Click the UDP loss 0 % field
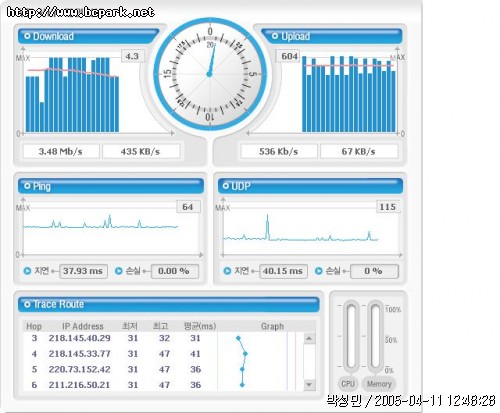This screenshot has height=413, width=500. click(x=374, y=271)
